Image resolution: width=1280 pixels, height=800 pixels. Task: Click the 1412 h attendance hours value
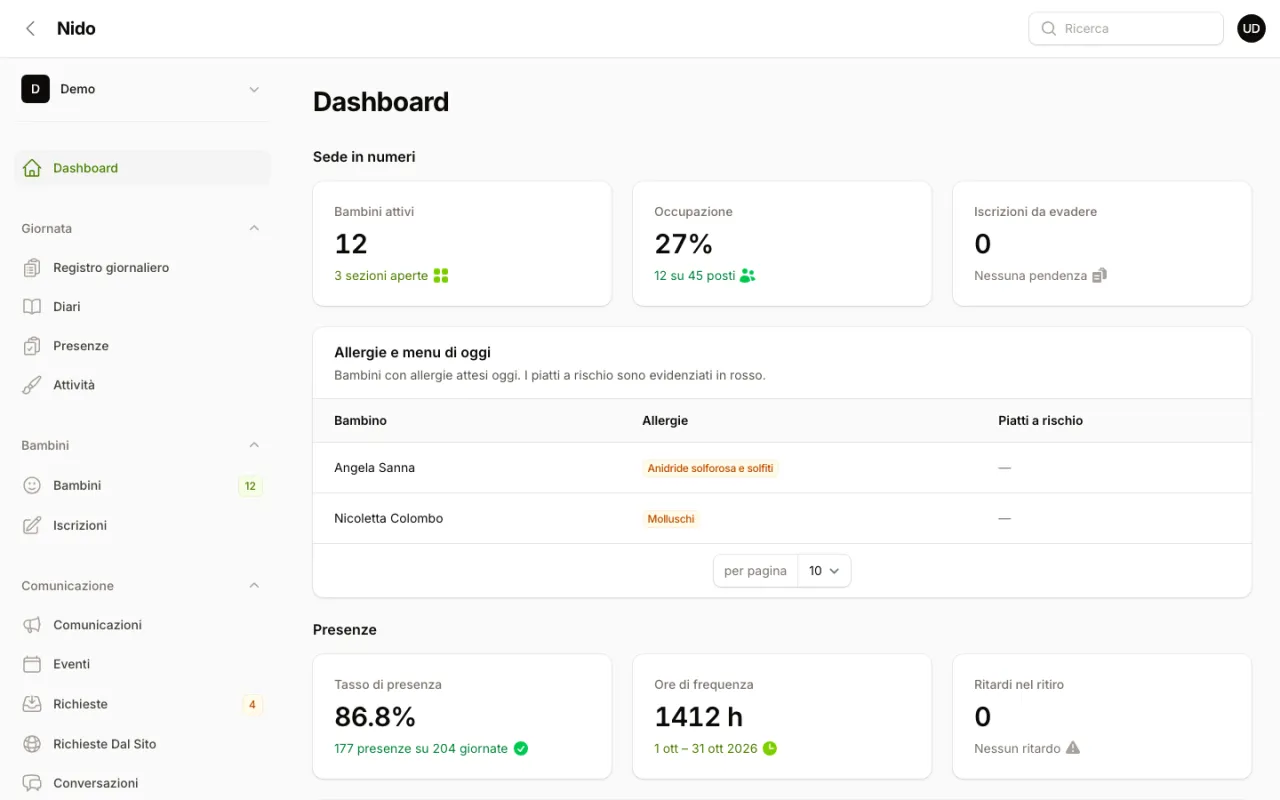pyautogui.click(x=699, y=717)
